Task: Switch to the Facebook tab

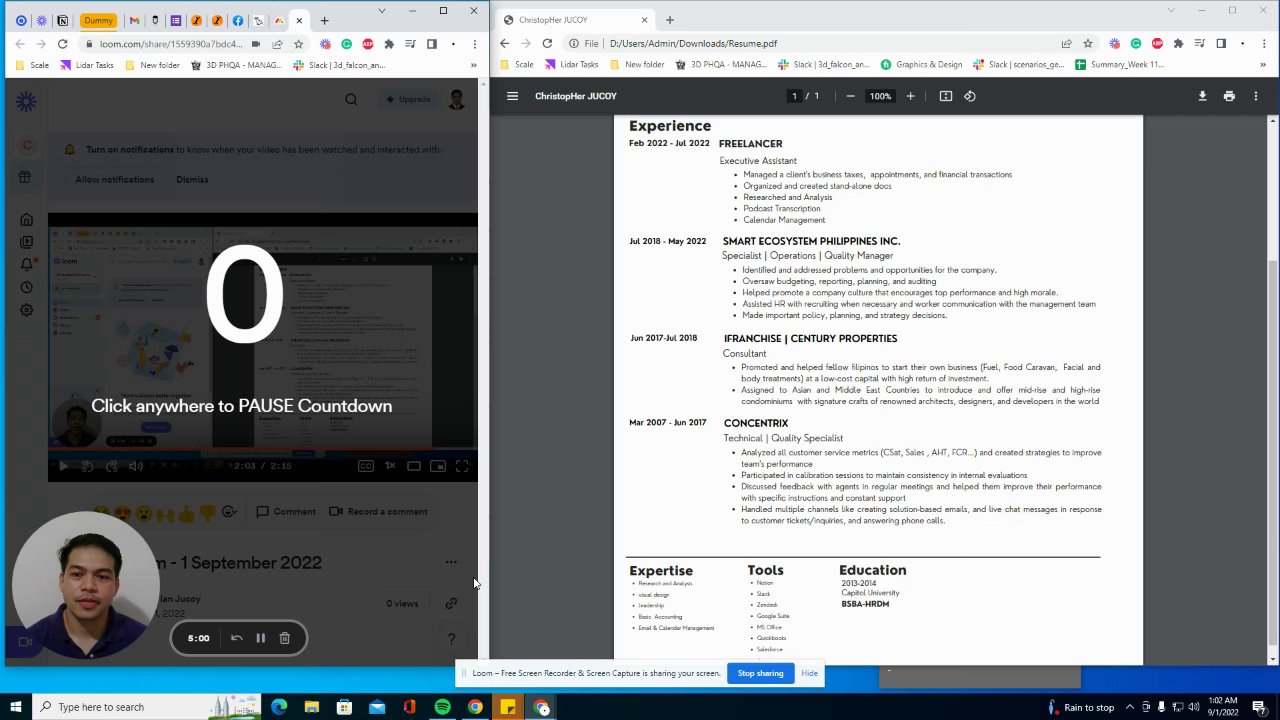Action: click(237, 20)
